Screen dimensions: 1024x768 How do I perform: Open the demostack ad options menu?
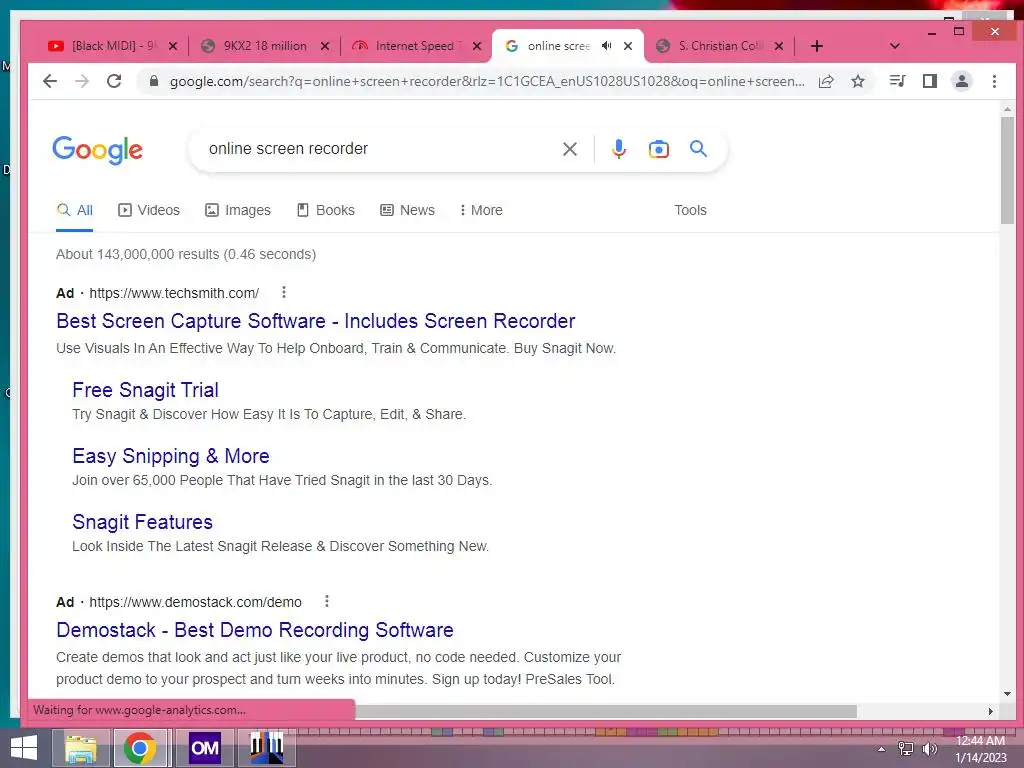[x=327, y=601]
